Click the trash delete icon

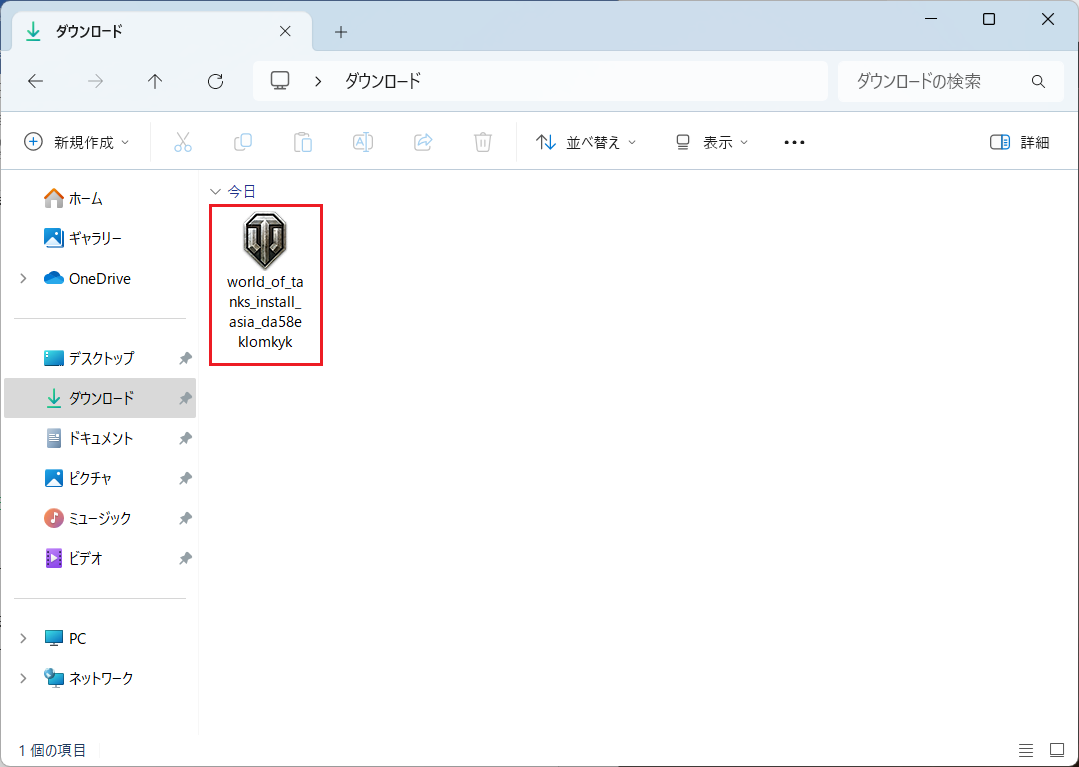click(483, 142)
